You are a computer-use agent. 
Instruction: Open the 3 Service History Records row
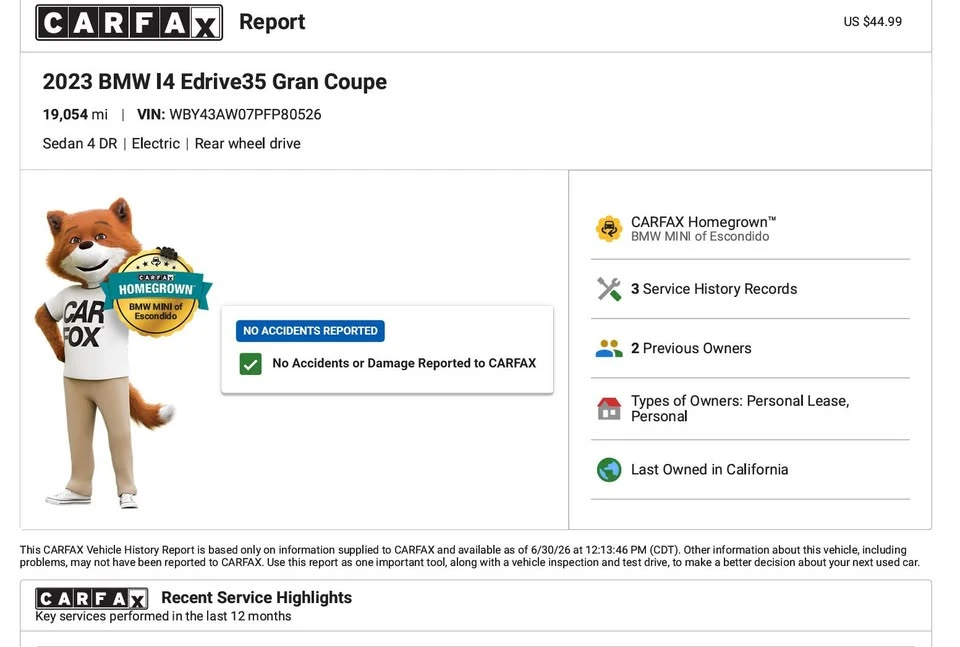(x=750, y=289)
